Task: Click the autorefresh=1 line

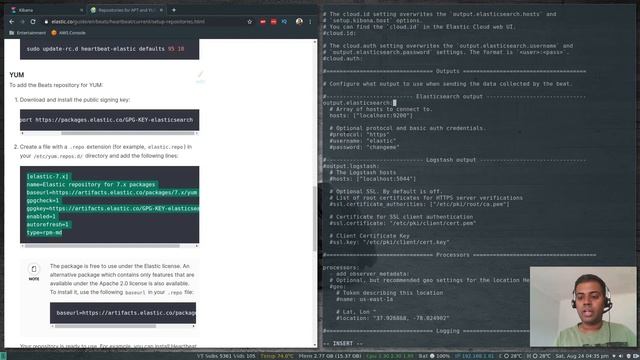Action: tap(49, 224)
